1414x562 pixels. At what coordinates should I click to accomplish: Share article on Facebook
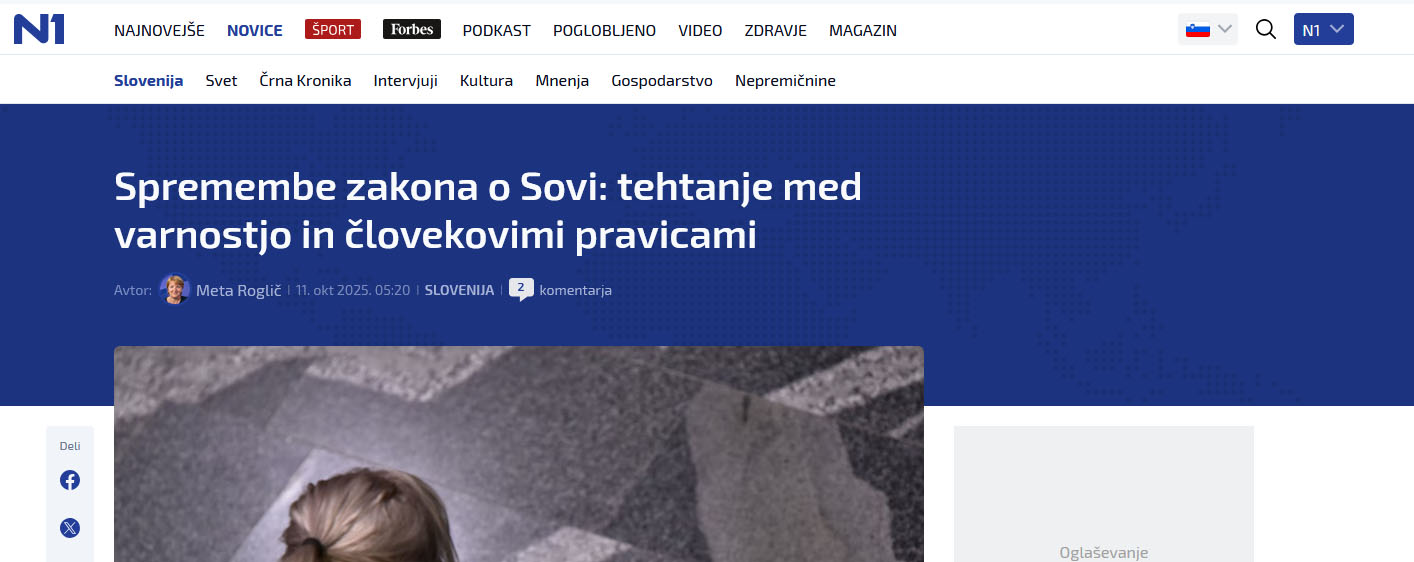(x=70, y=480)
